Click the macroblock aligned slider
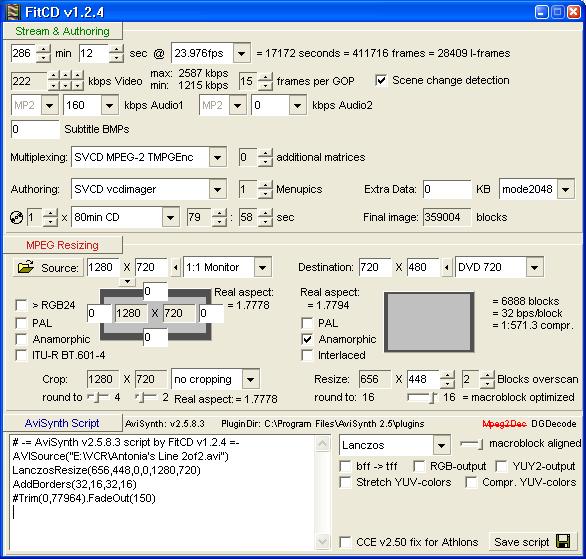The image size is (586, 559). pyautogui.click(x=472, y=444)
